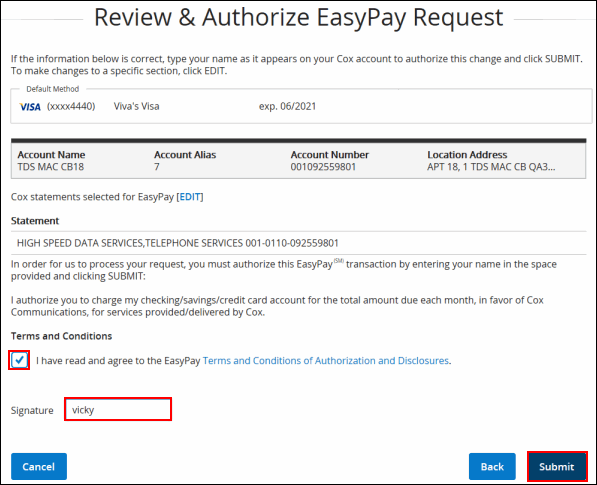Open Terms and Conditions of Authorization link
The image size is (597, 485).
click(x=326, y=361)
